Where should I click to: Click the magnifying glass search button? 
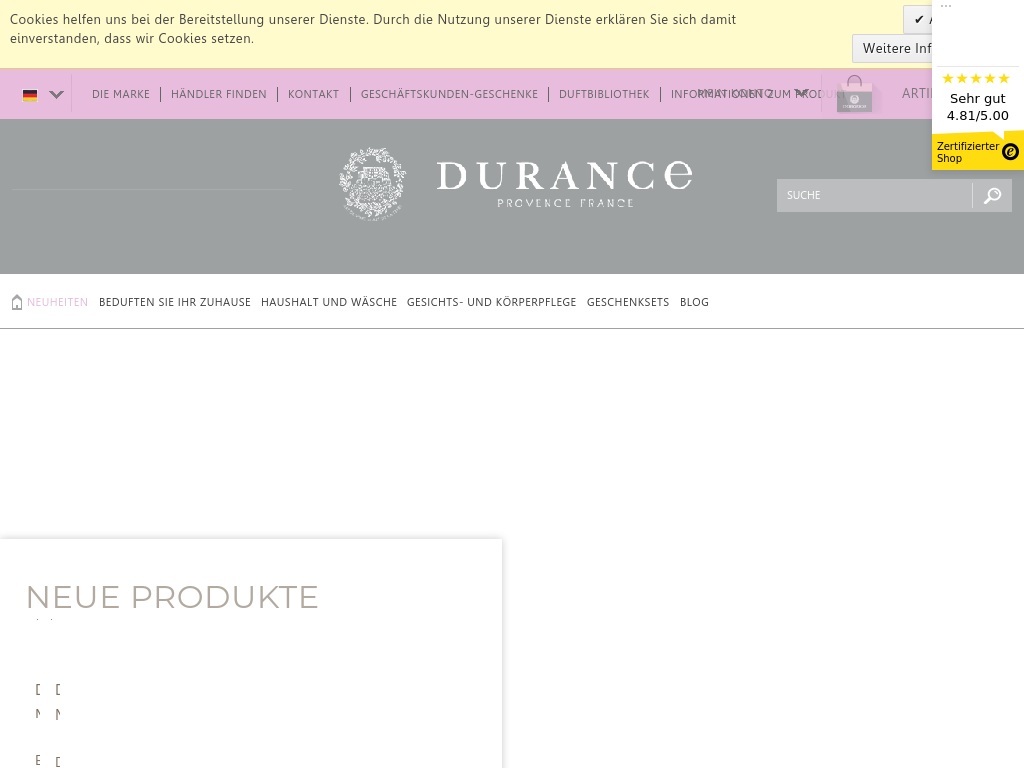(992, 196)
